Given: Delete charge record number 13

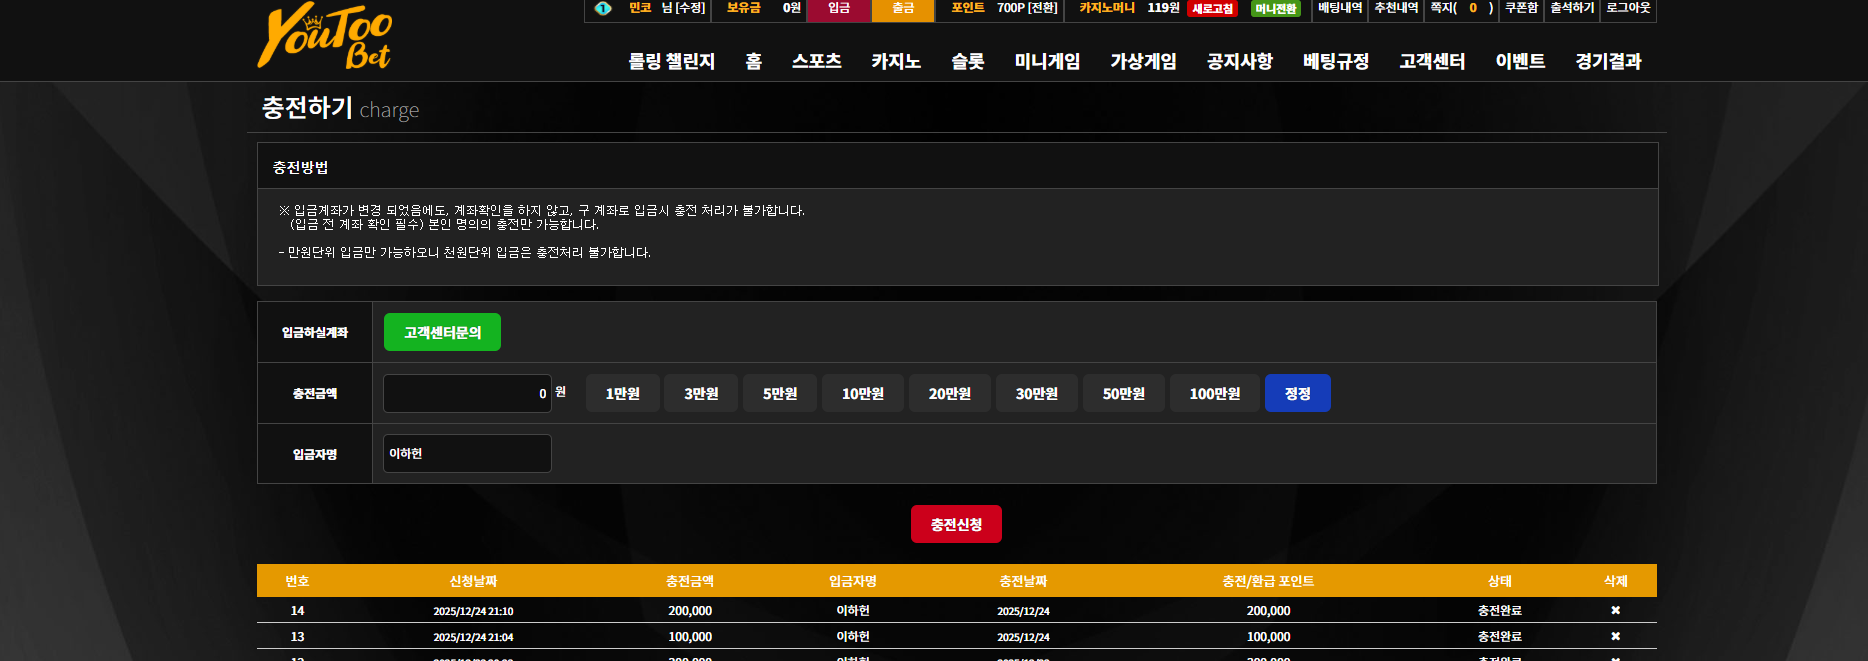Looking at the screenshot, I should (1615, 636).
